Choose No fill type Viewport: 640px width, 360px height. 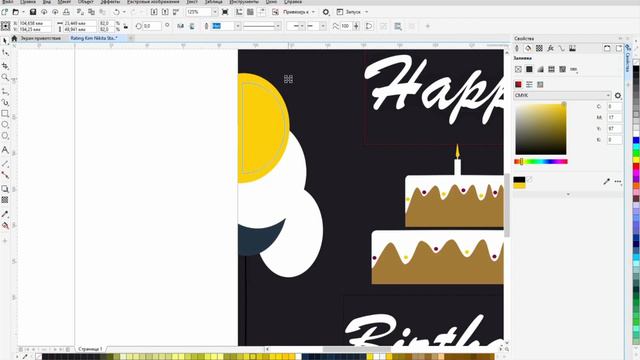[x=518, y=69]
